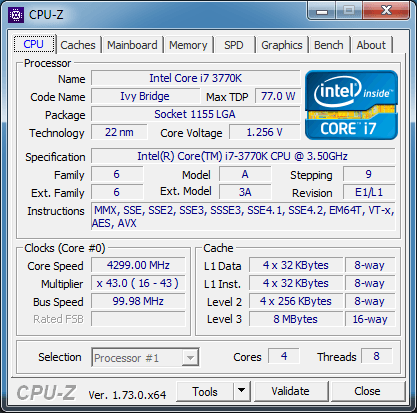Minimize the CPU-Z window

coord(322,11)
